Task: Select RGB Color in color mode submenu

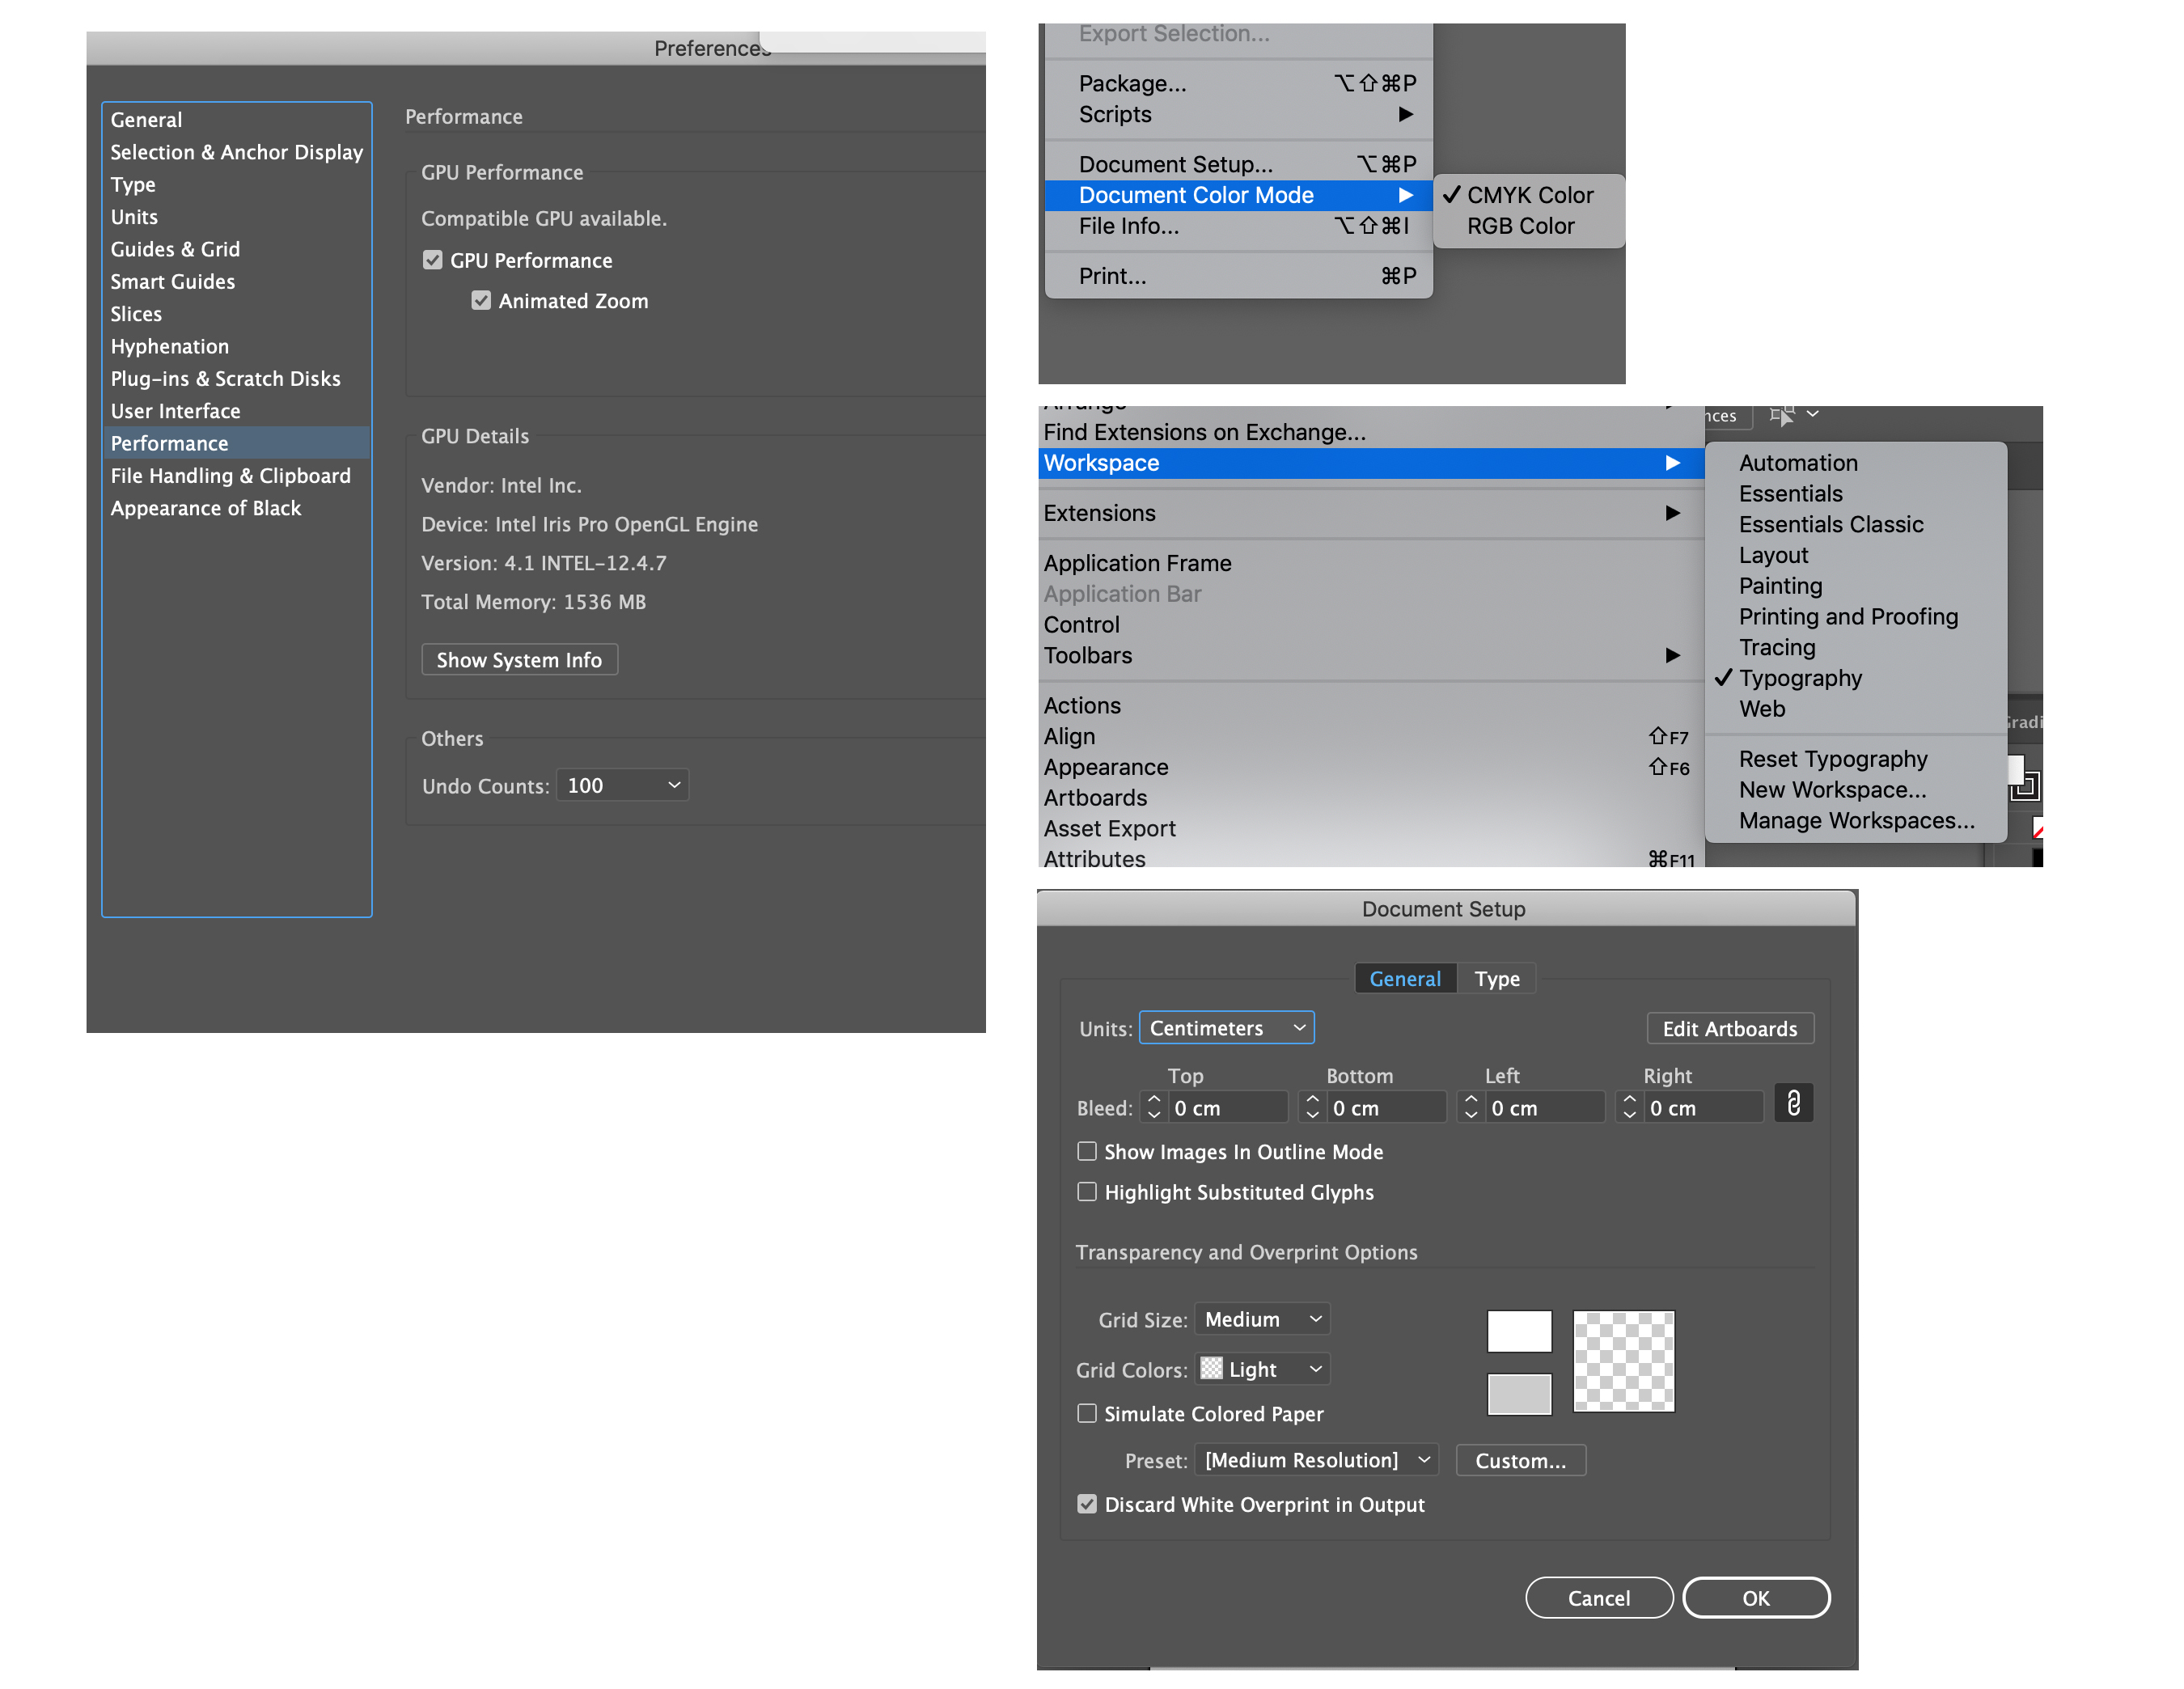Action: point(1520,226)
